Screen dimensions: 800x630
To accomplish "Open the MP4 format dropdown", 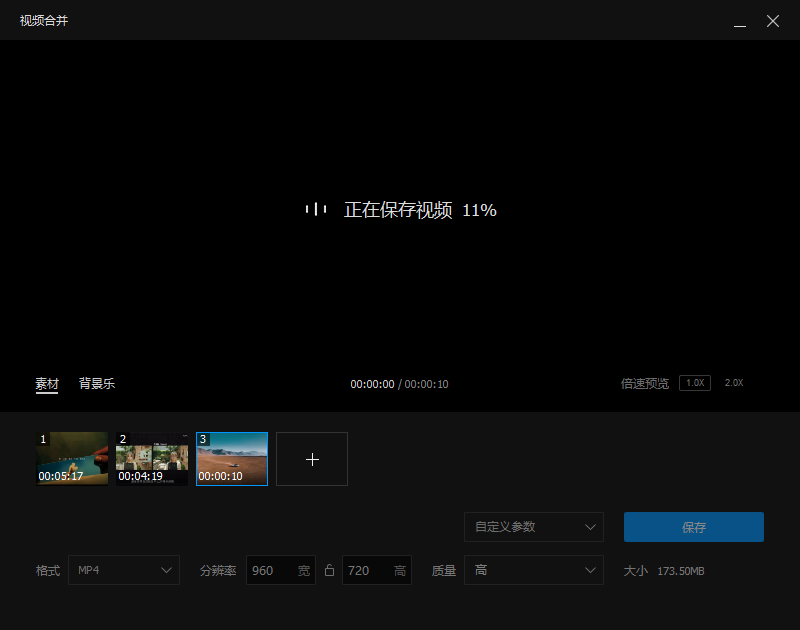I will tap(124, 570).
